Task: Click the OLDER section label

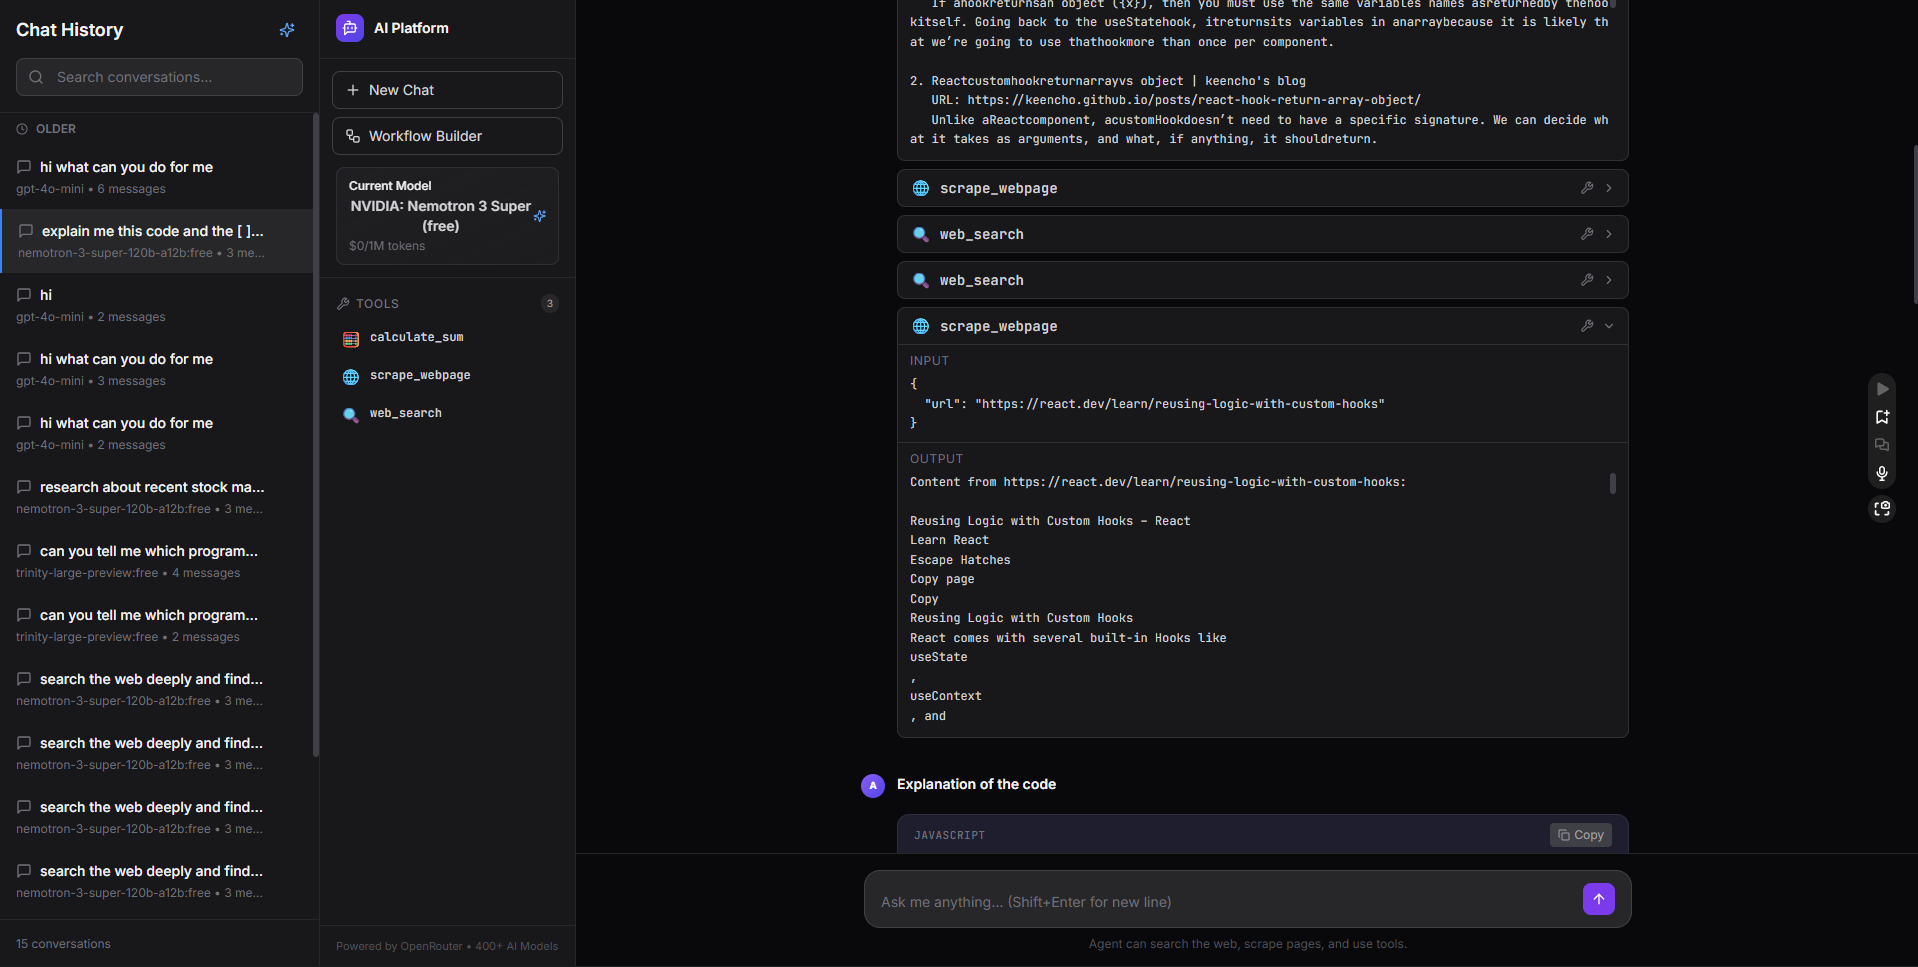Action: click(x=56, y=129)
